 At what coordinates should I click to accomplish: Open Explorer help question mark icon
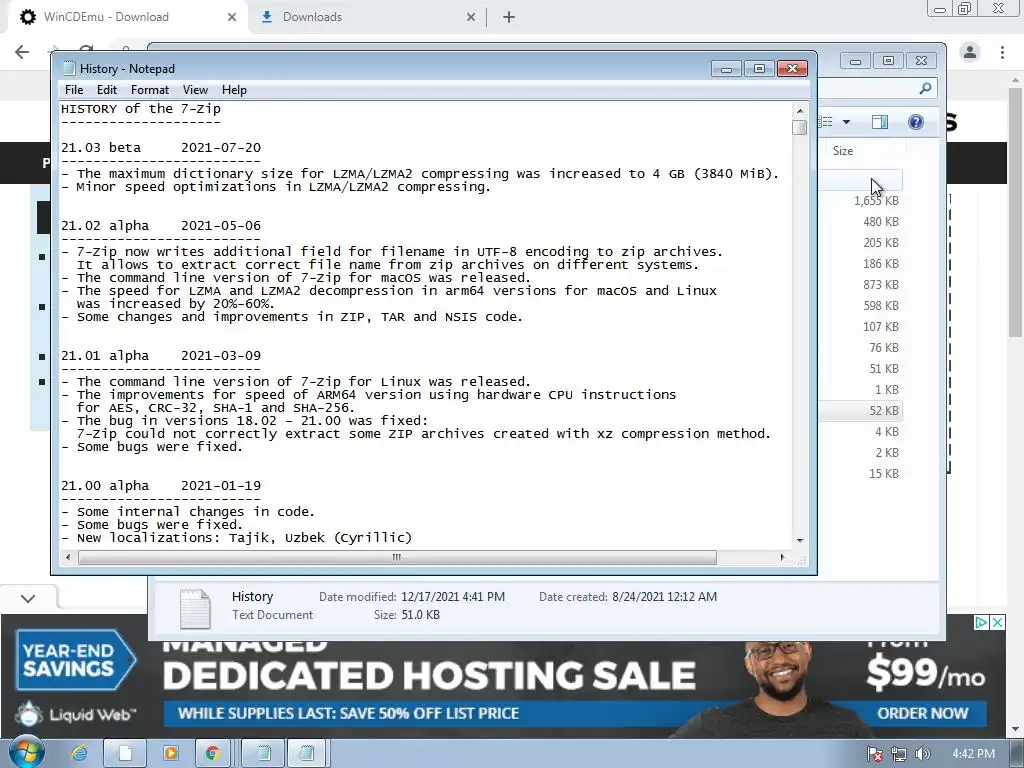click(916, 122)
